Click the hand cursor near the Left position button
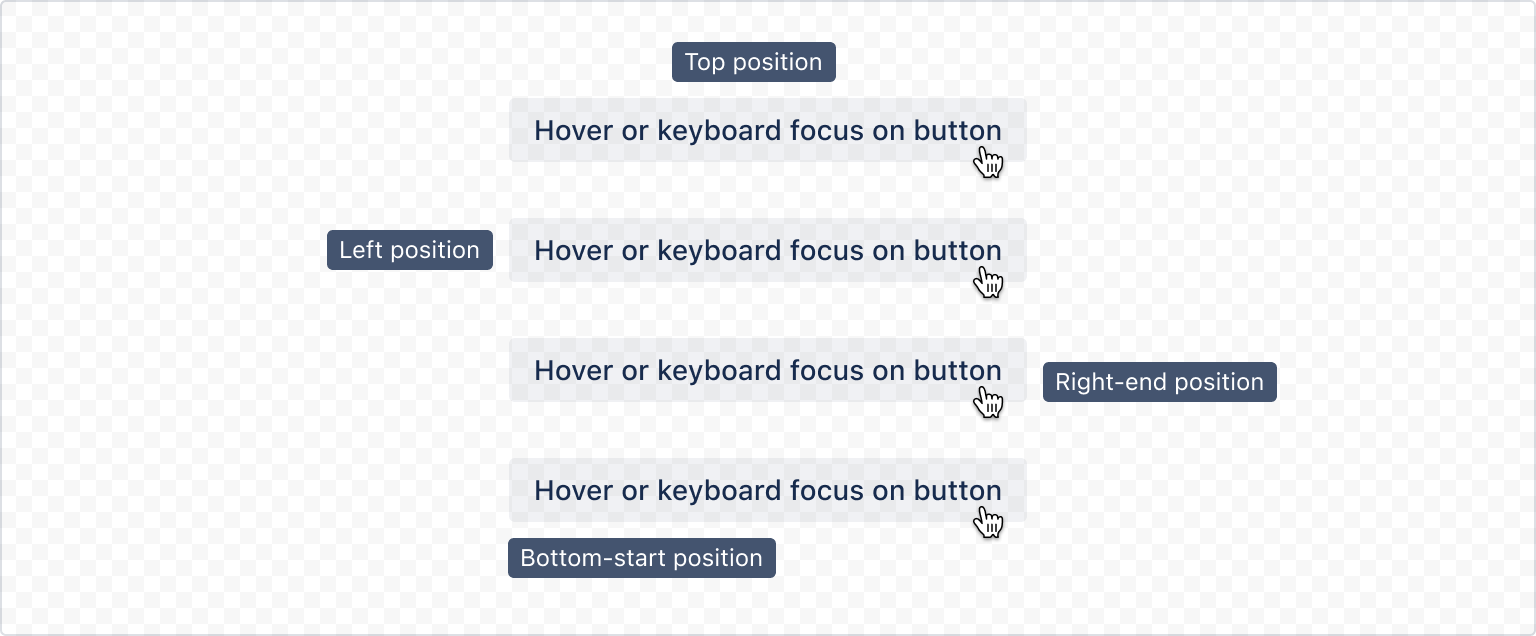Viewport: 1536px width, 636px height. (988, 283)
